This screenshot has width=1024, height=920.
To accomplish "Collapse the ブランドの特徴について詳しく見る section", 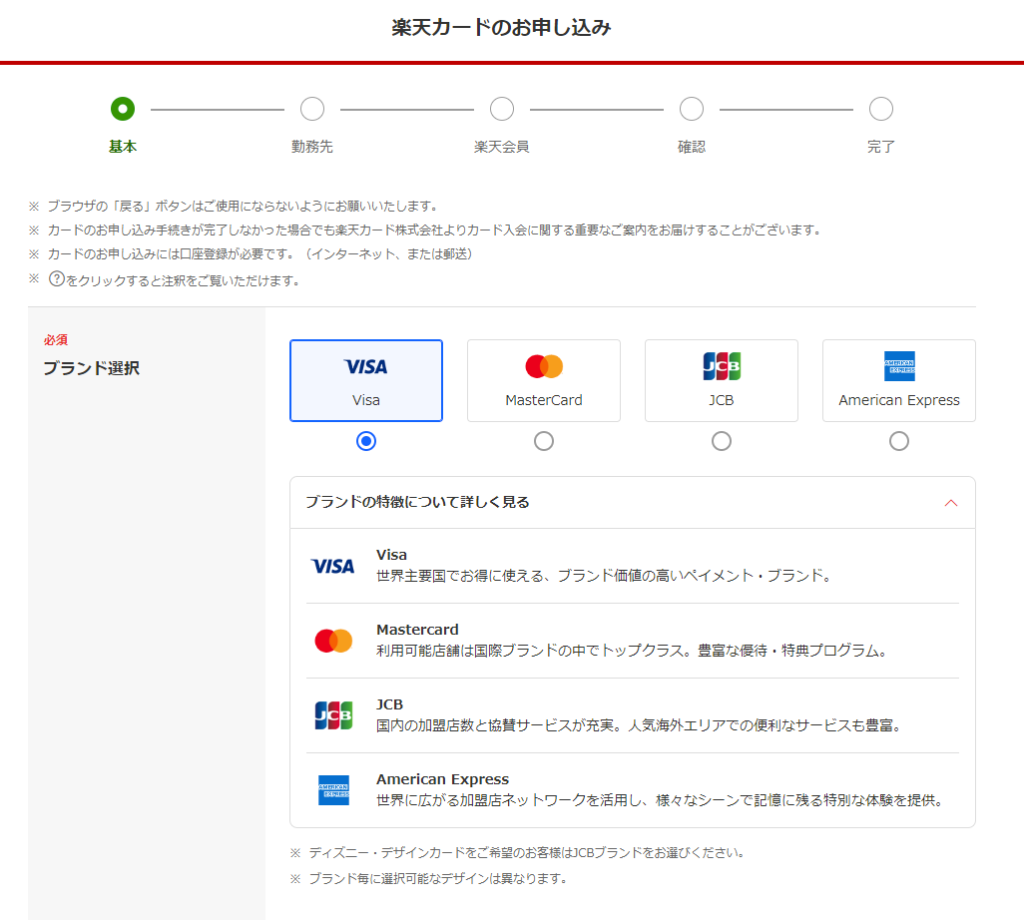I will 632,503.
